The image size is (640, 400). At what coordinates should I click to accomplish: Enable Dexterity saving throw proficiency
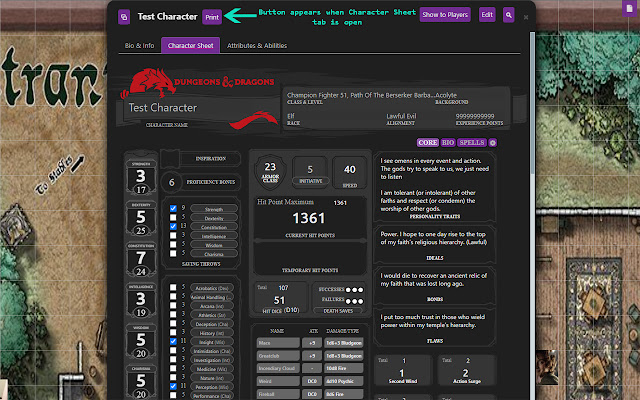coord(174,217)
